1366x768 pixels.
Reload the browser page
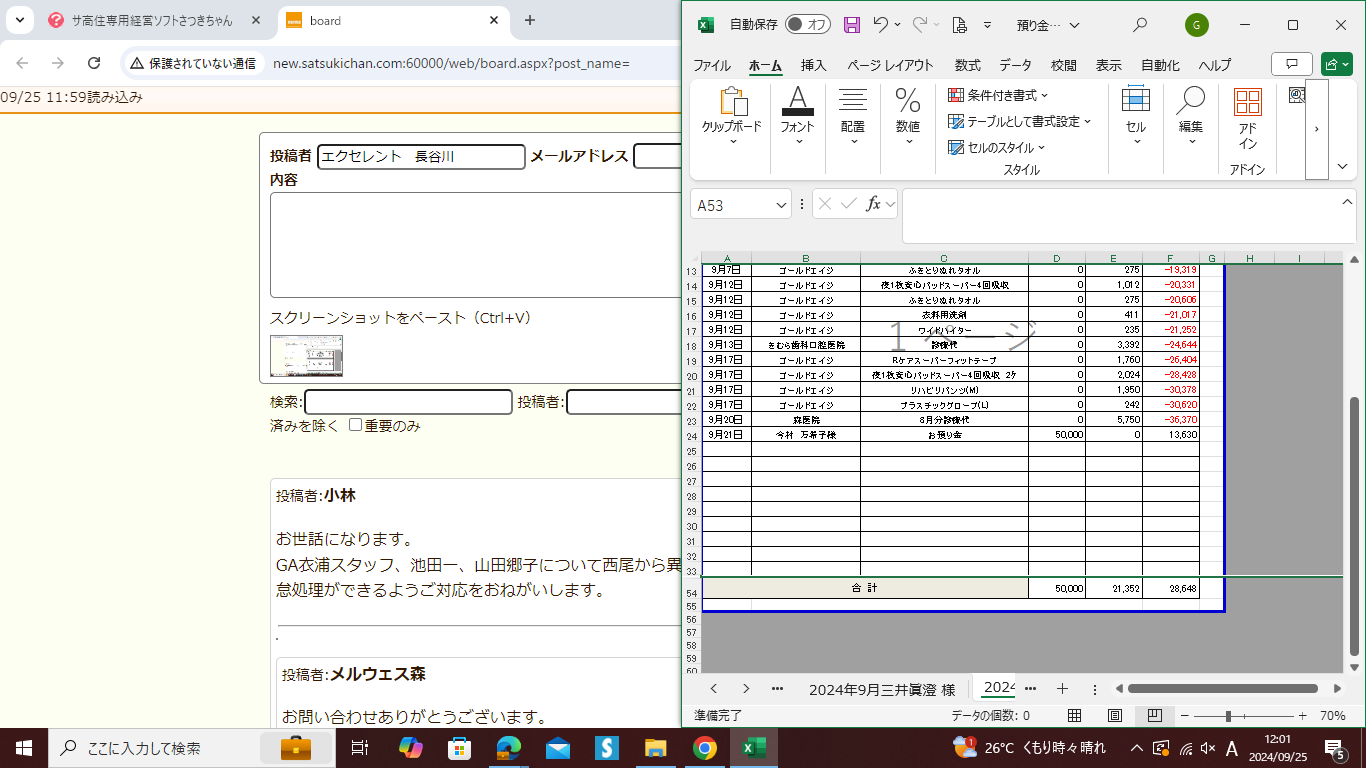point(94,63)
